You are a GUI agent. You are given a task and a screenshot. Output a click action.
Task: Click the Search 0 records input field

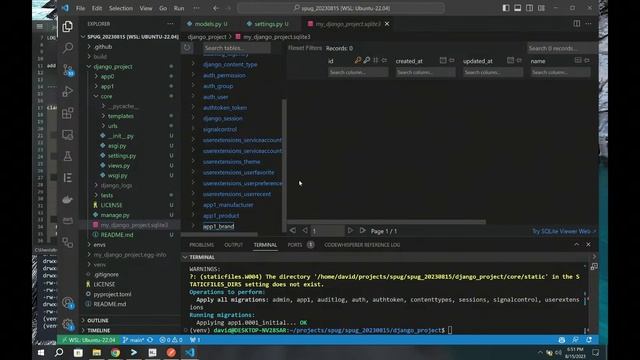point(562,48)
